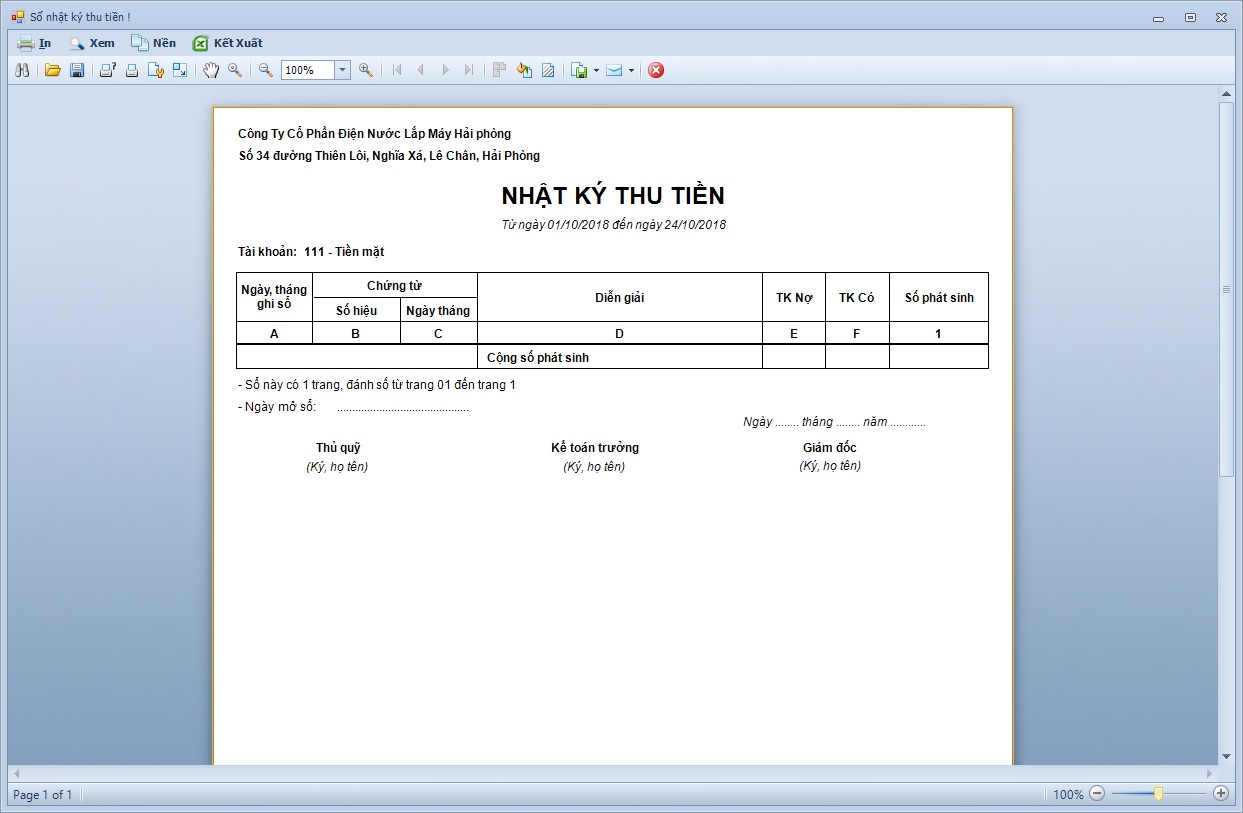The image size is (1243, 813).
Task: Save the report using the floppy disk icon
Action: pyautogui.click(x=77, y=70)
